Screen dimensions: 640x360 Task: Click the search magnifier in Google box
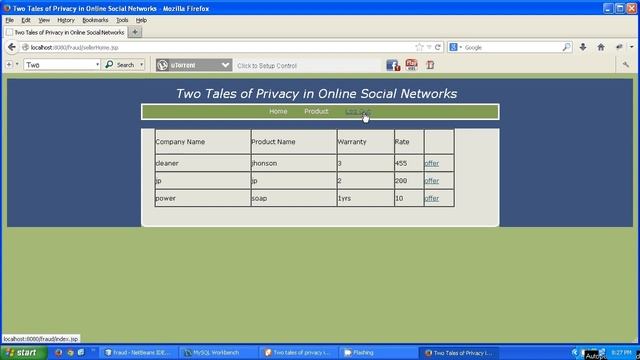(566, 47)
